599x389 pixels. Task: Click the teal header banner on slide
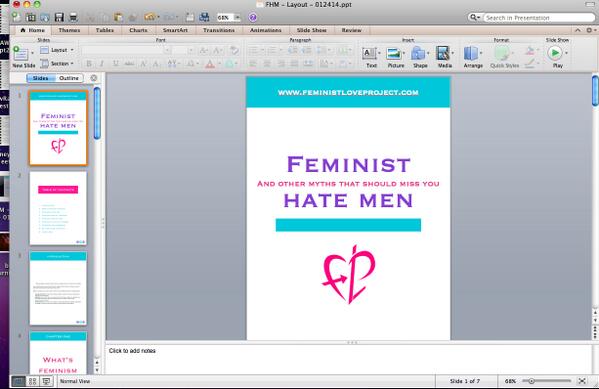[x=348, y=92]
